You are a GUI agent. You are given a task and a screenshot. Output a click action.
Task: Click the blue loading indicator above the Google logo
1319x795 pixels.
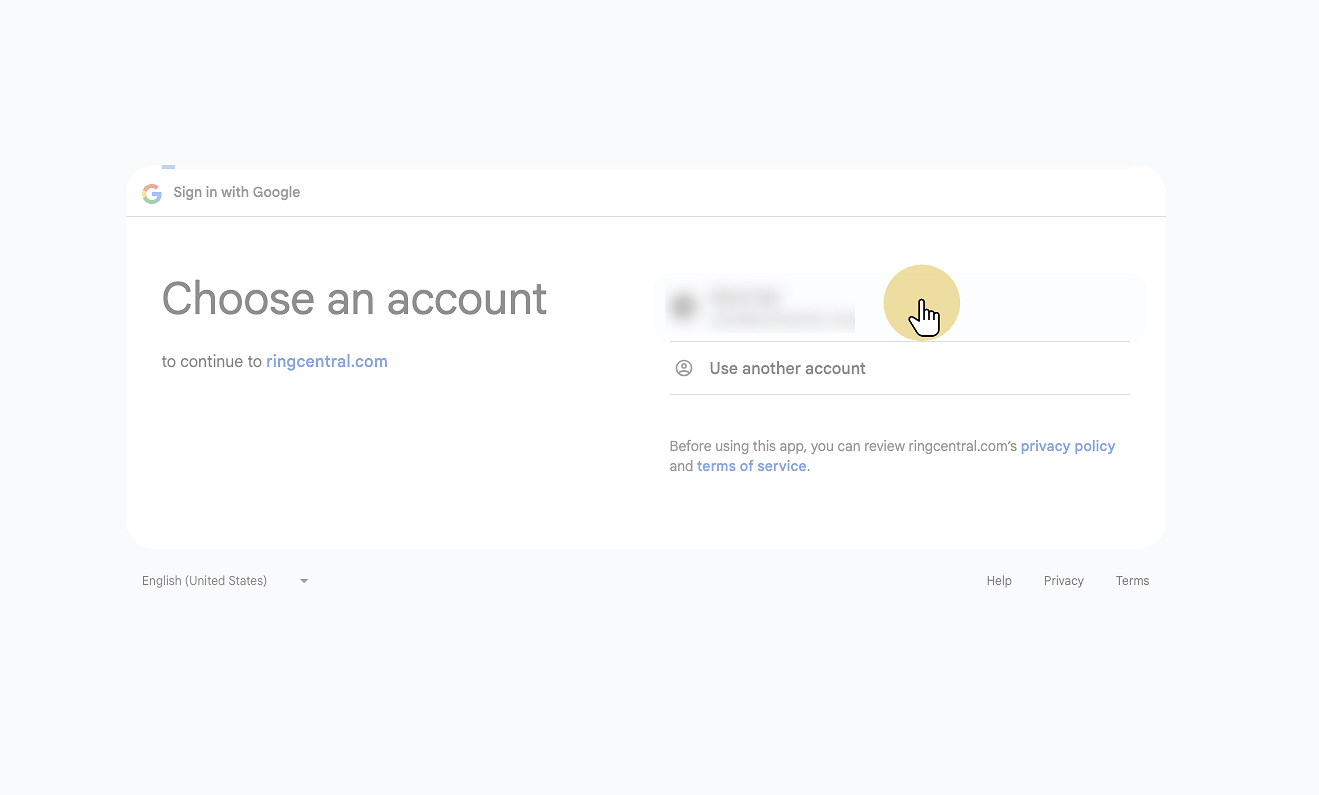click(x=168, y=167)
